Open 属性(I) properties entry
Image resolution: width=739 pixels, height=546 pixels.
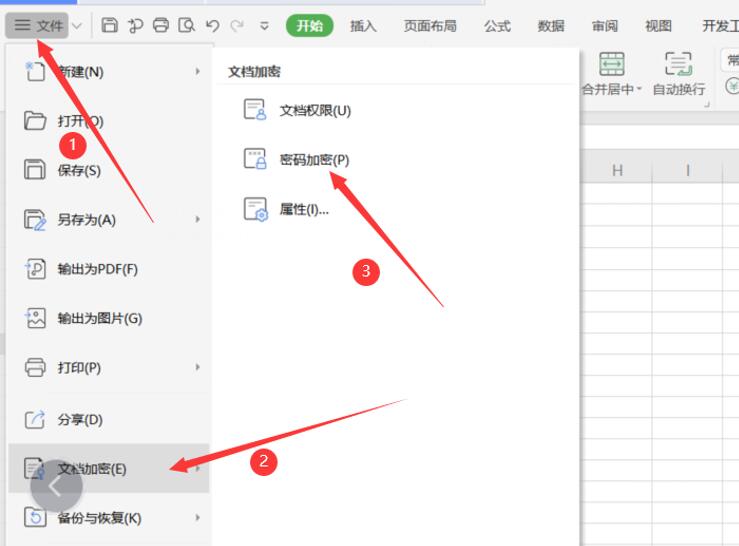[303, 210]
